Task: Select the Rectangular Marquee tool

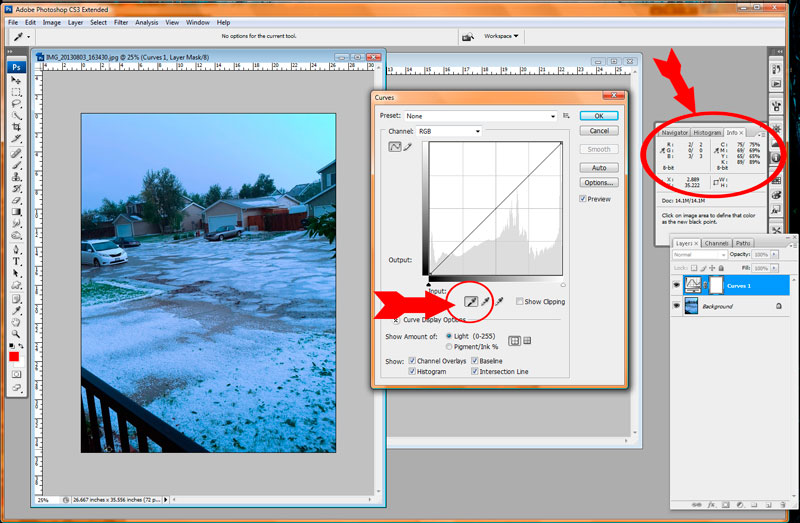Action: tap(16, 92)
